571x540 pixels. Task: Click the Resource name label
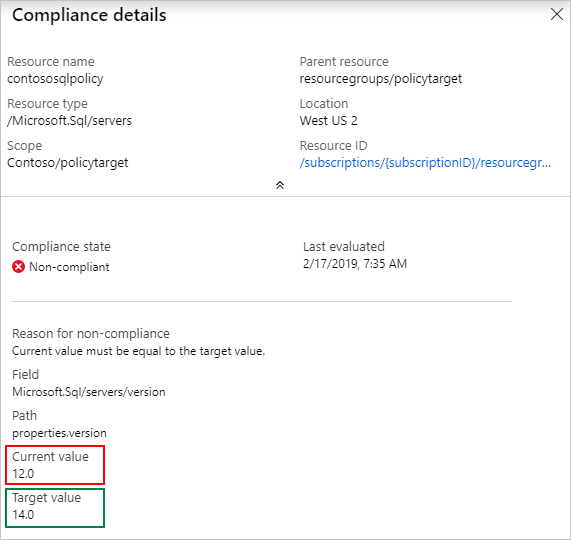(51, 62)
